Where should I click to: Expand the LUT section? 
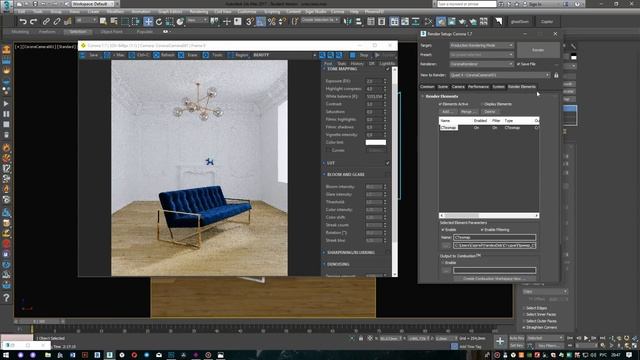point(324,163)
